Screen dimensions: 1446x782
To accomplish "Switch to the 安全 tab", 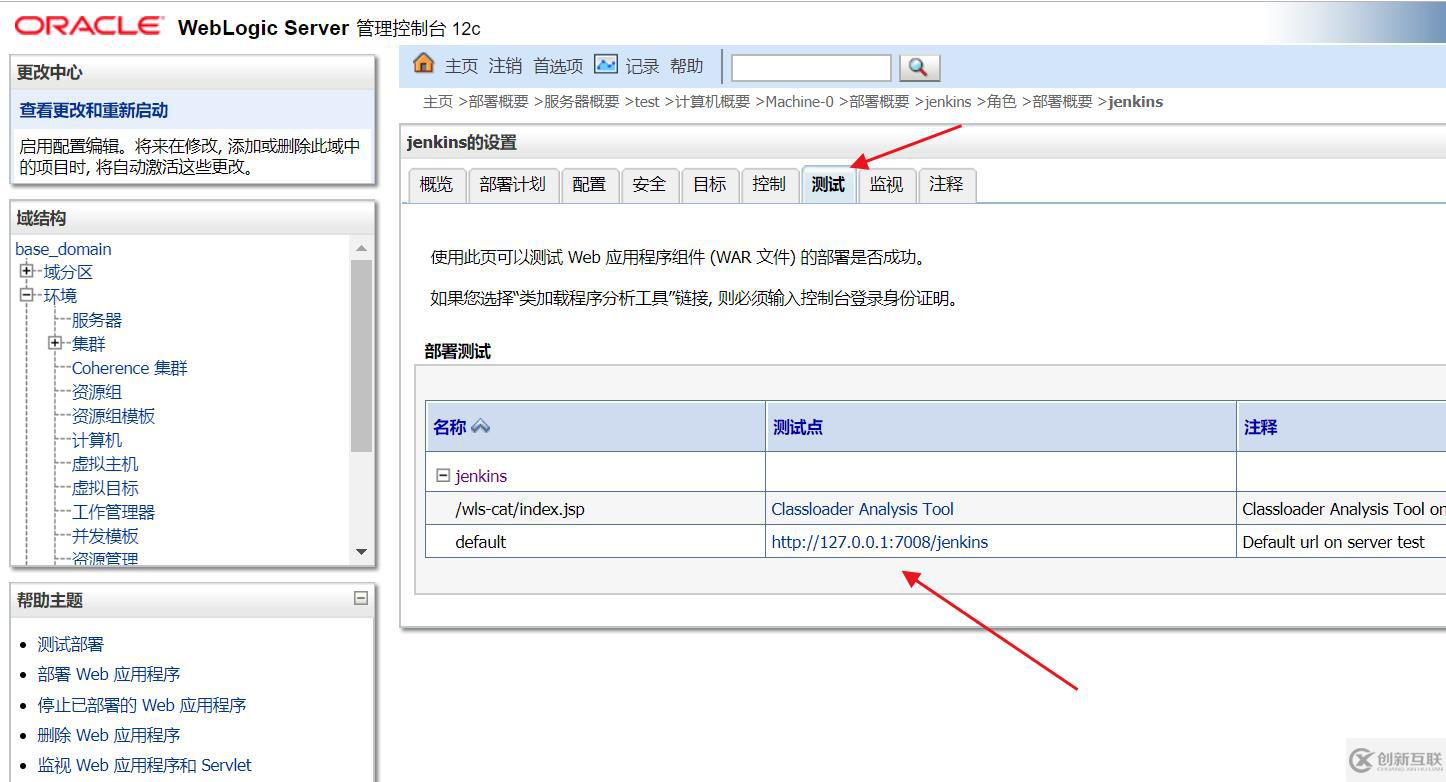I will point(650,185).
